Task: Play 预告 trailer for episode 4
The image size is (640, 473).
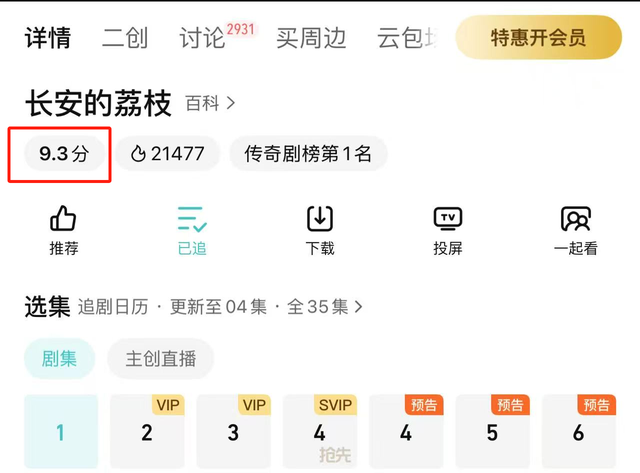Action: coord(406,431)
